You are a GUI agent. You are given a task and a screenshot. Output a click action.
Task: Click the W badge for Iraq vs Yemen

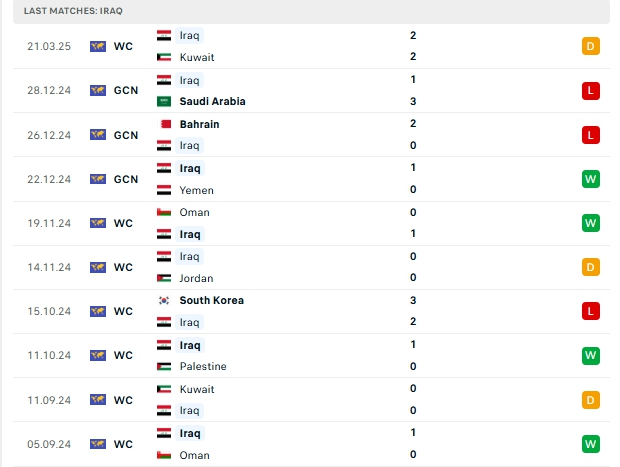click(590, 179)
